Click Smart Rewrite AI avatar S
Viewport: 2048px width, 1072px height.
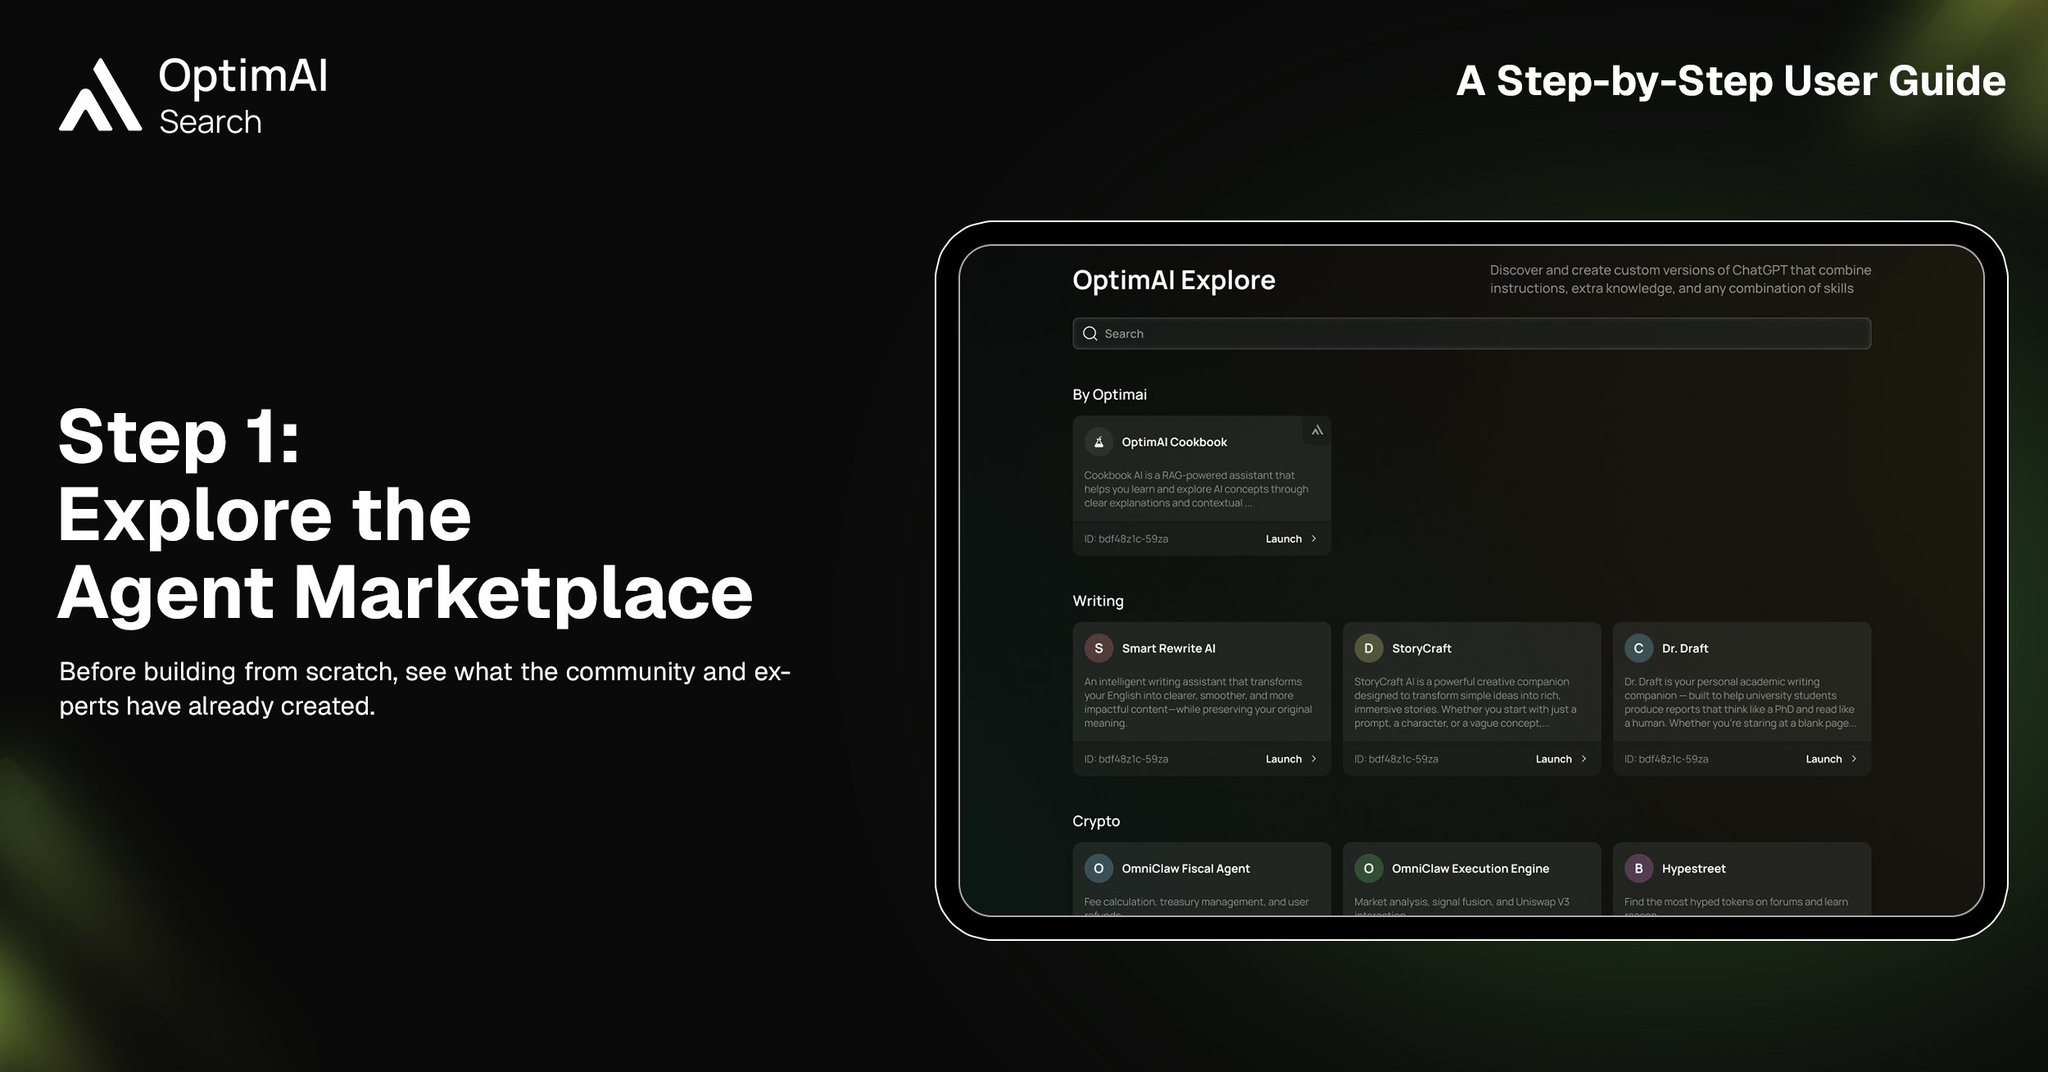click(1098, 648)
